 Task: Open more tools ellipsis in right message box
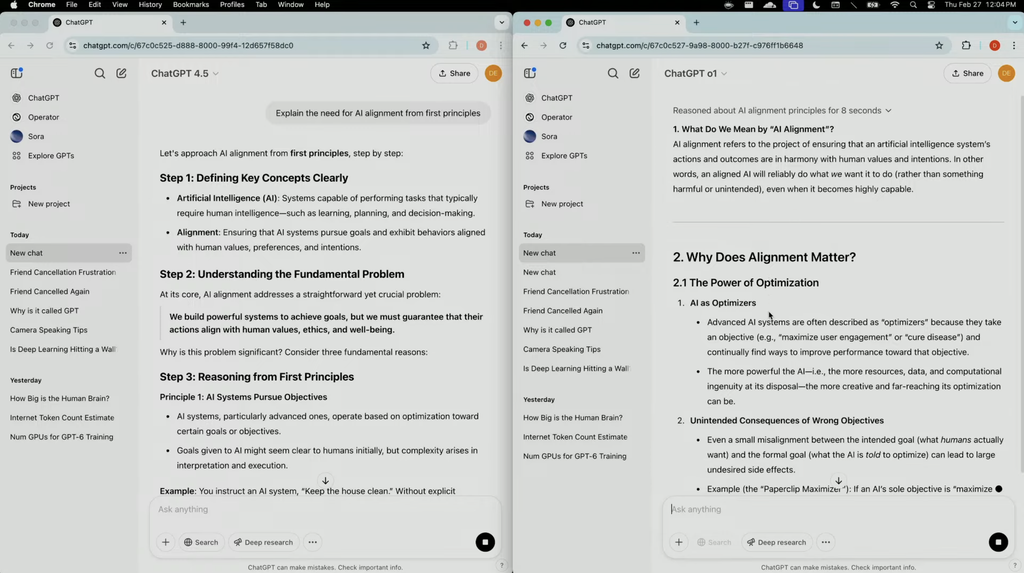point(826,542)
